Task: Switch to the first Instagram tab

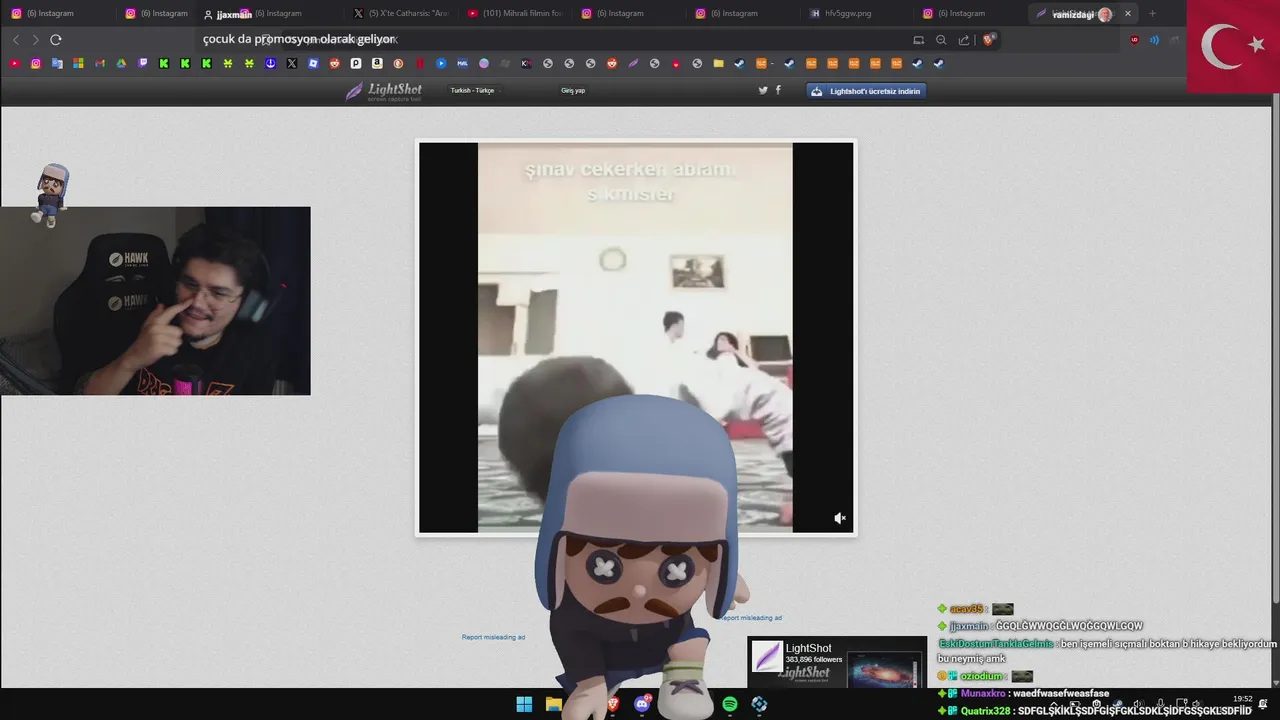Action: click(x=58, y=13)
